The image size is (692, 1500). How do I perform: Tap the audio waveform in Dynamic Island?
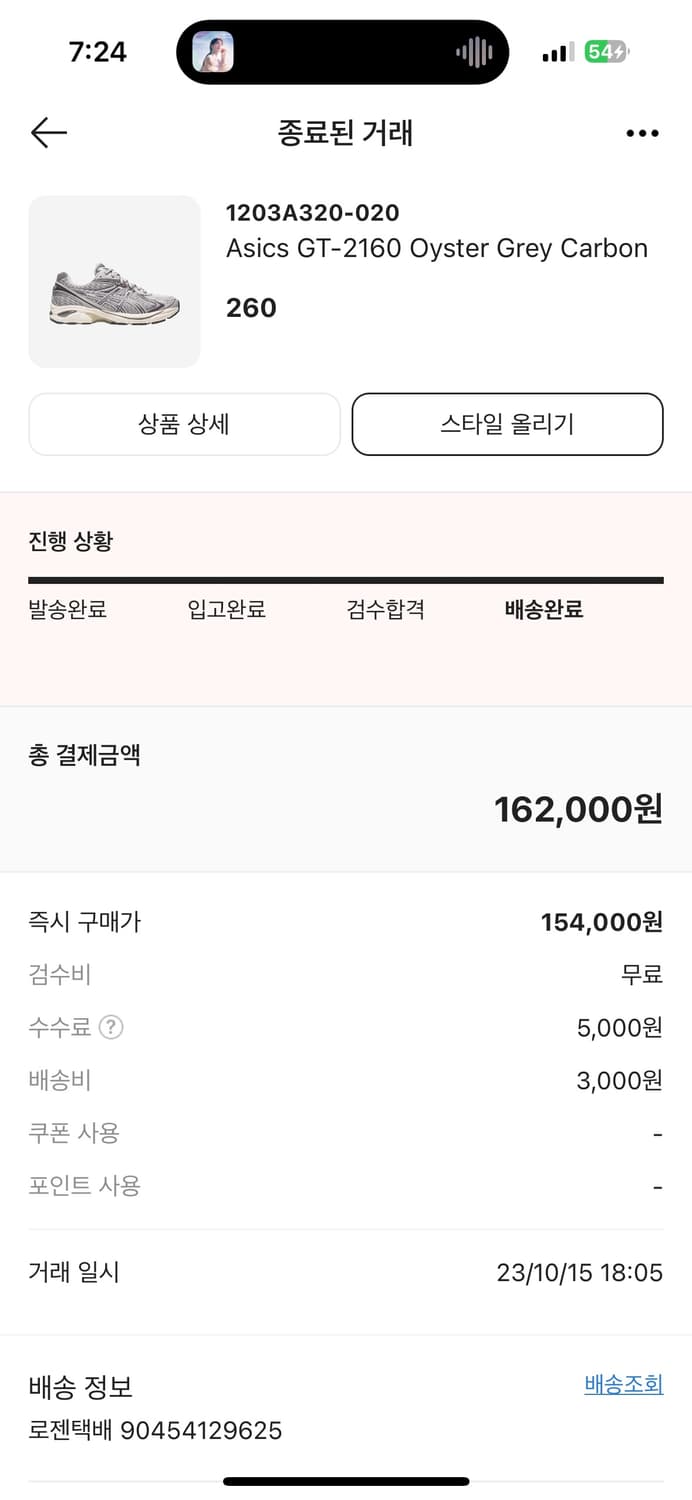click(x=474, y=52)
